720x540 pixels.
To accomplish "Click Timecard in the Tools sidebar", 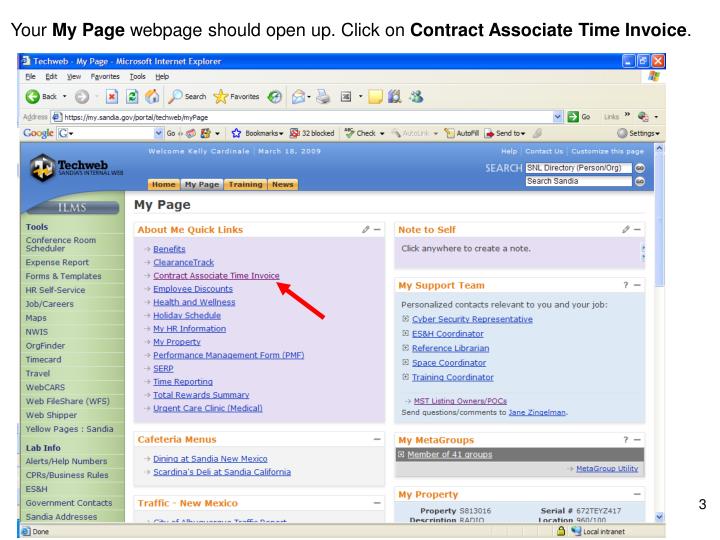I will pyautogui.click(x=44, y=360).
